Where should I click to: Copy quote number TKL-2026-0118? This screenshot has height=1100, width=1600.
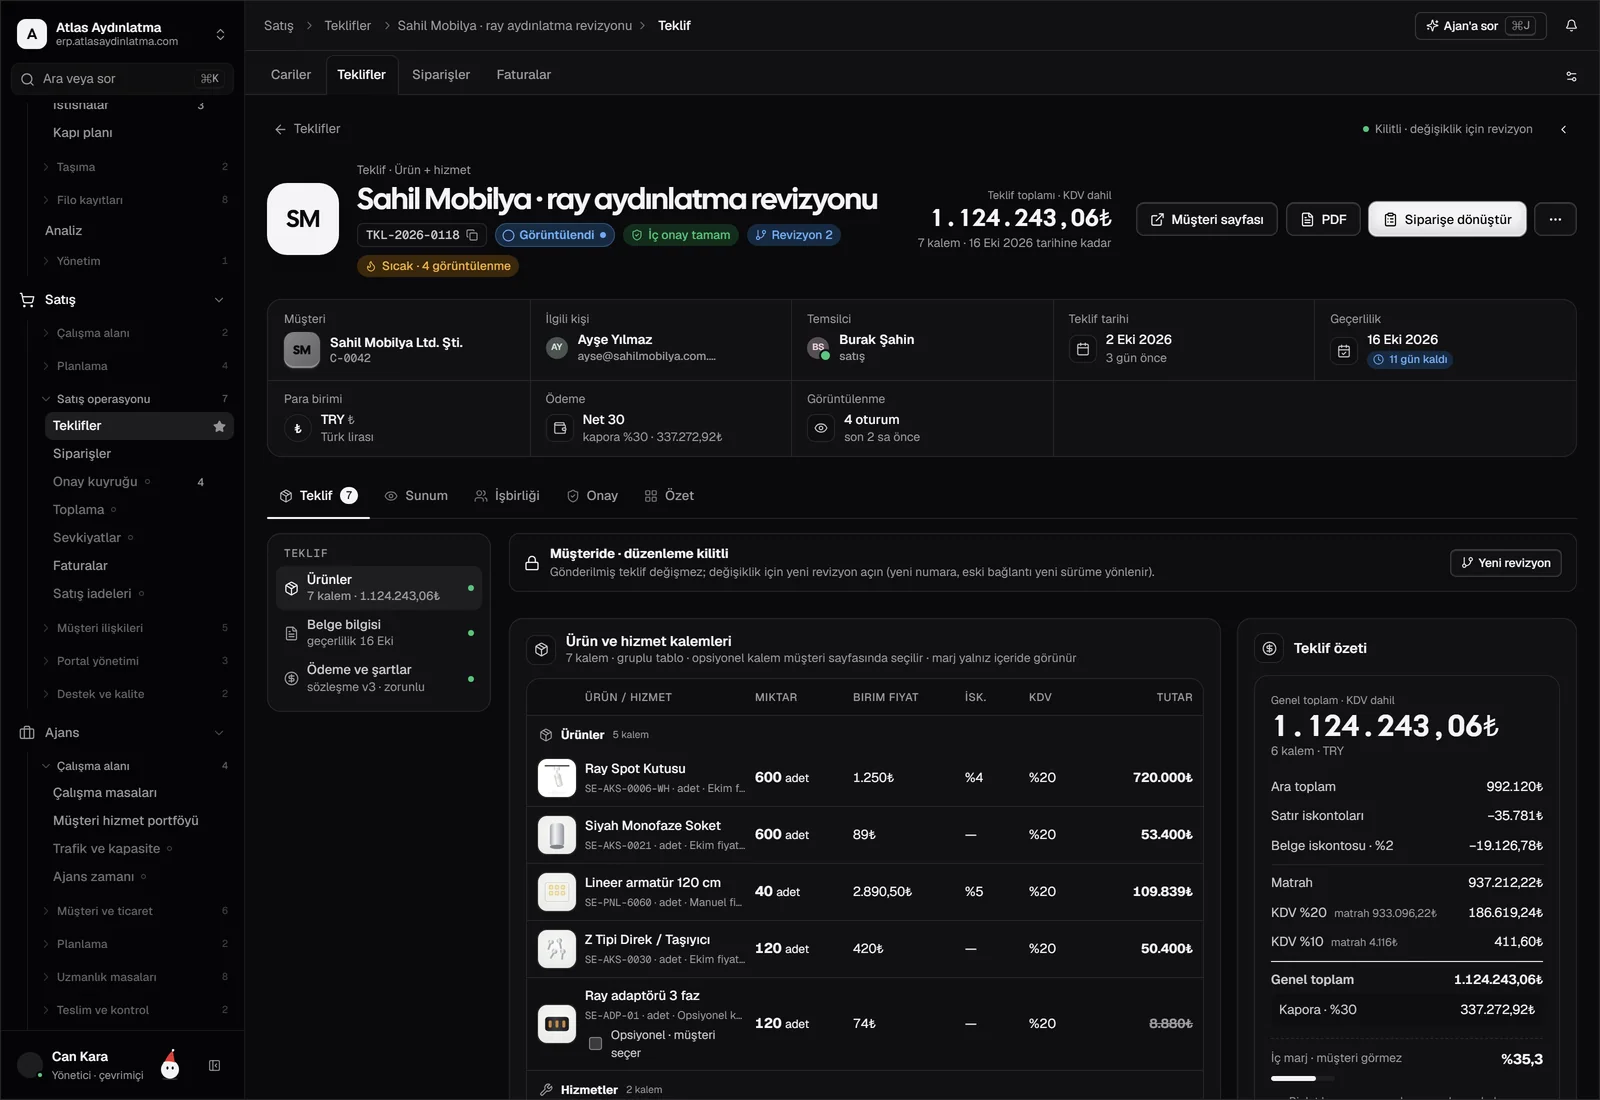coord(472,235)
